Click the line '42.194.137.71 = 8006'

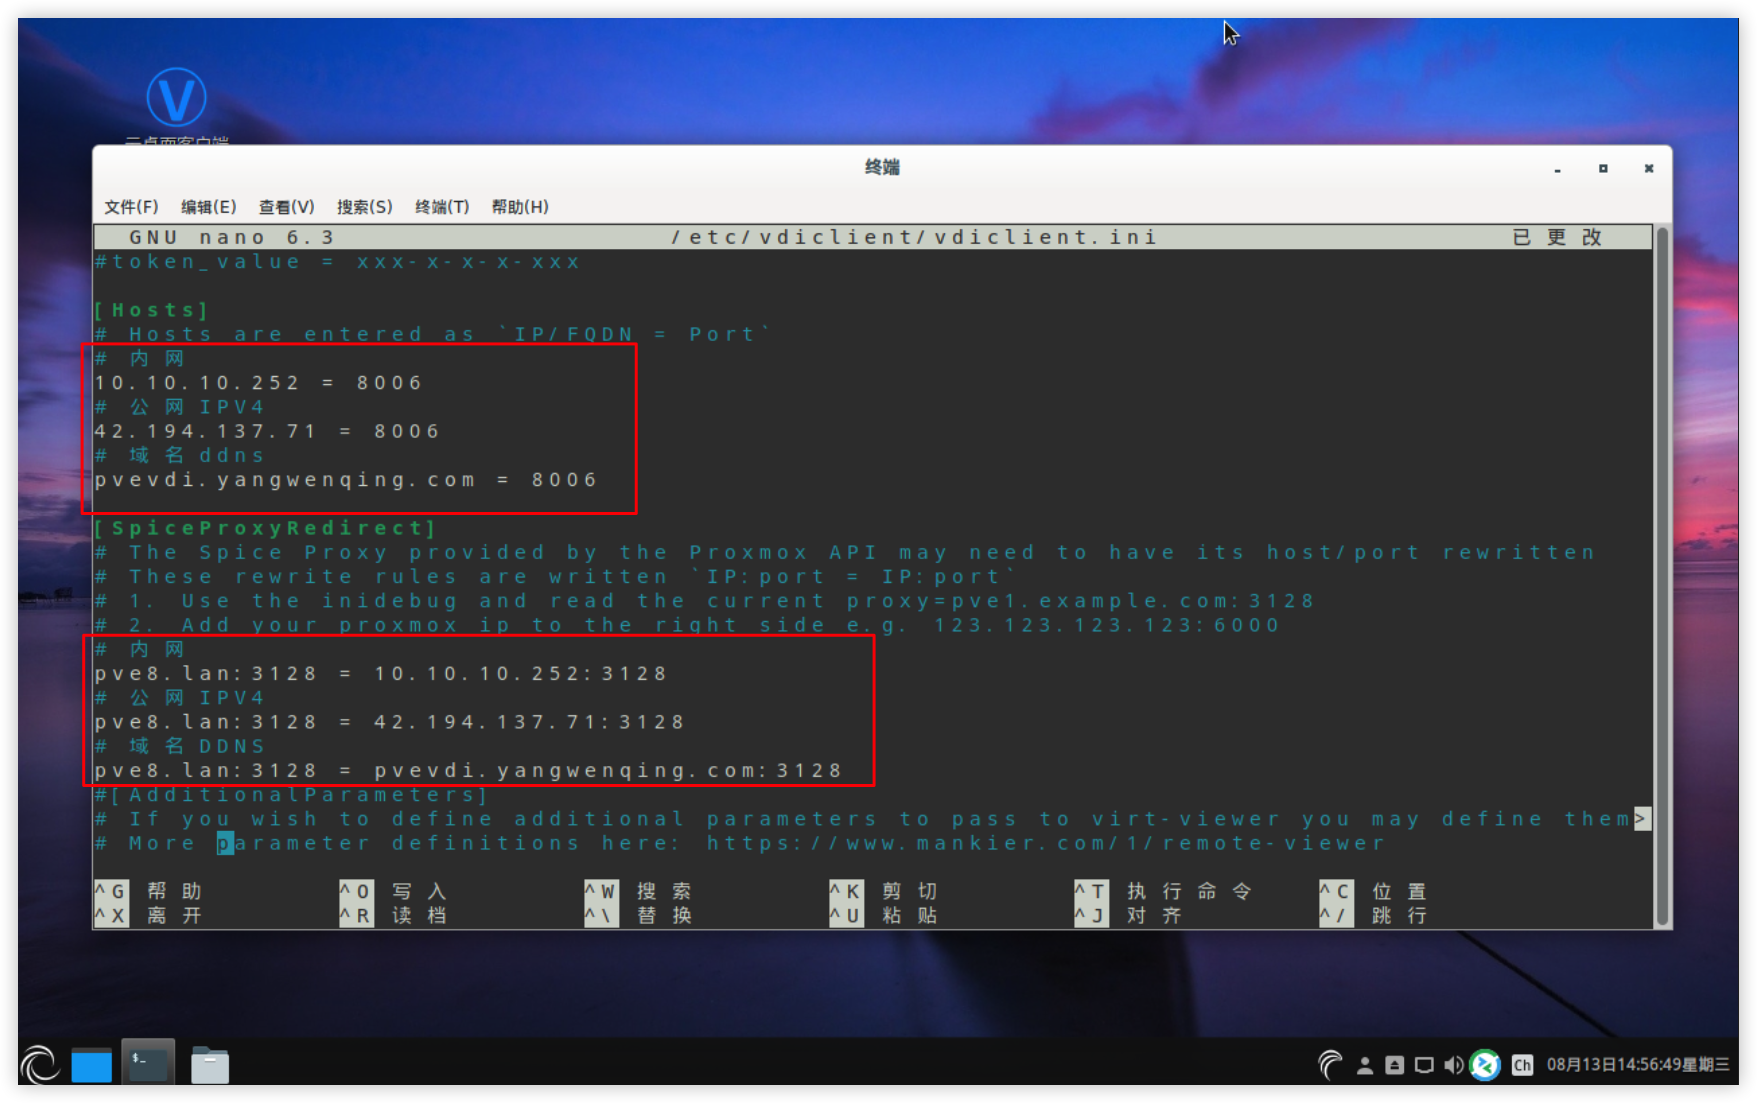tap(267, 431)
